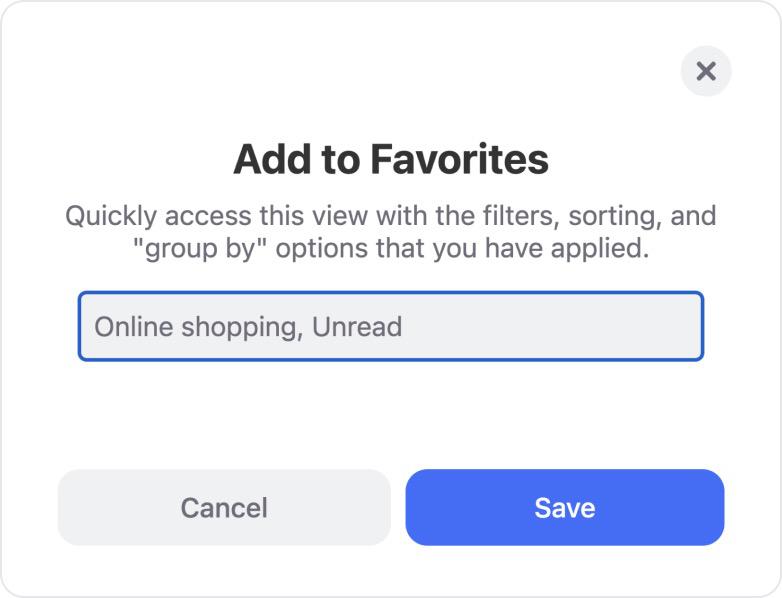Click the white Save label

pos(565,508)
